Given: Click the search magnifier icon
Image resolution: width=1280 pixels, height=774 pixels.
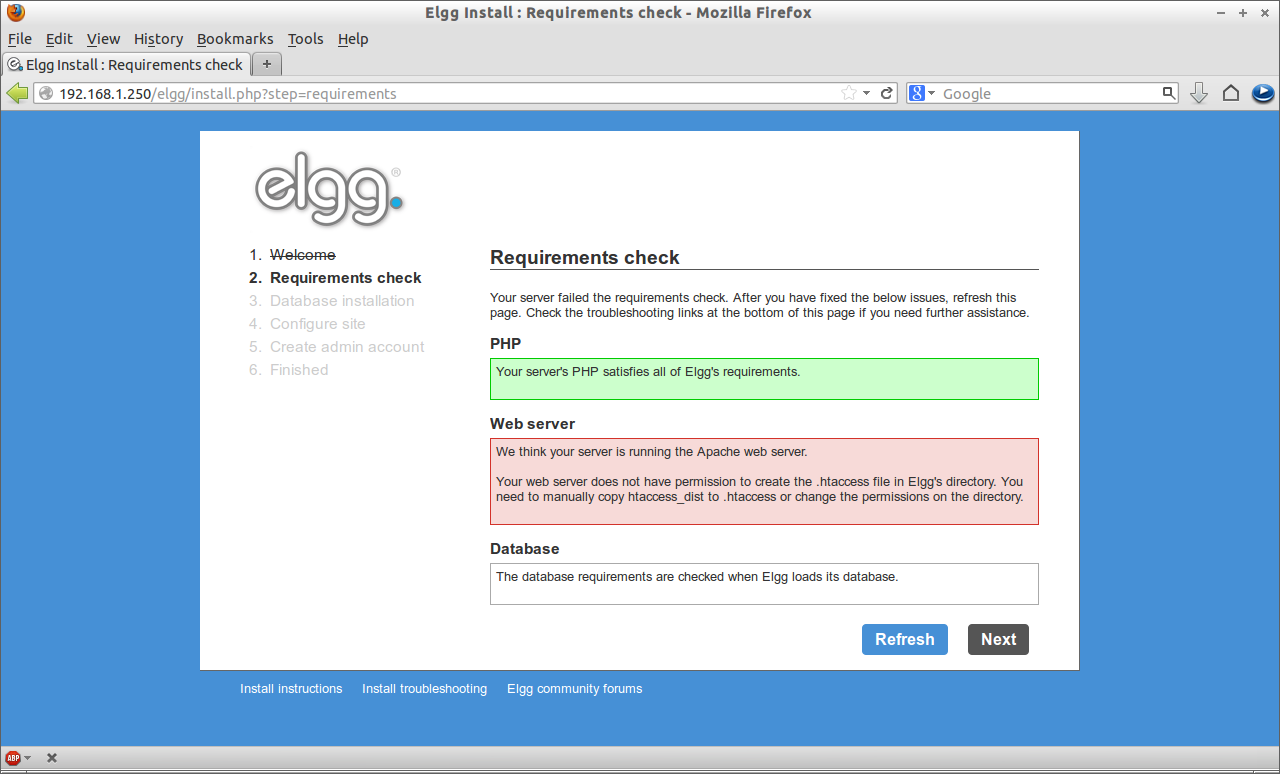Looking at the screenshot, I should 1169,93.
